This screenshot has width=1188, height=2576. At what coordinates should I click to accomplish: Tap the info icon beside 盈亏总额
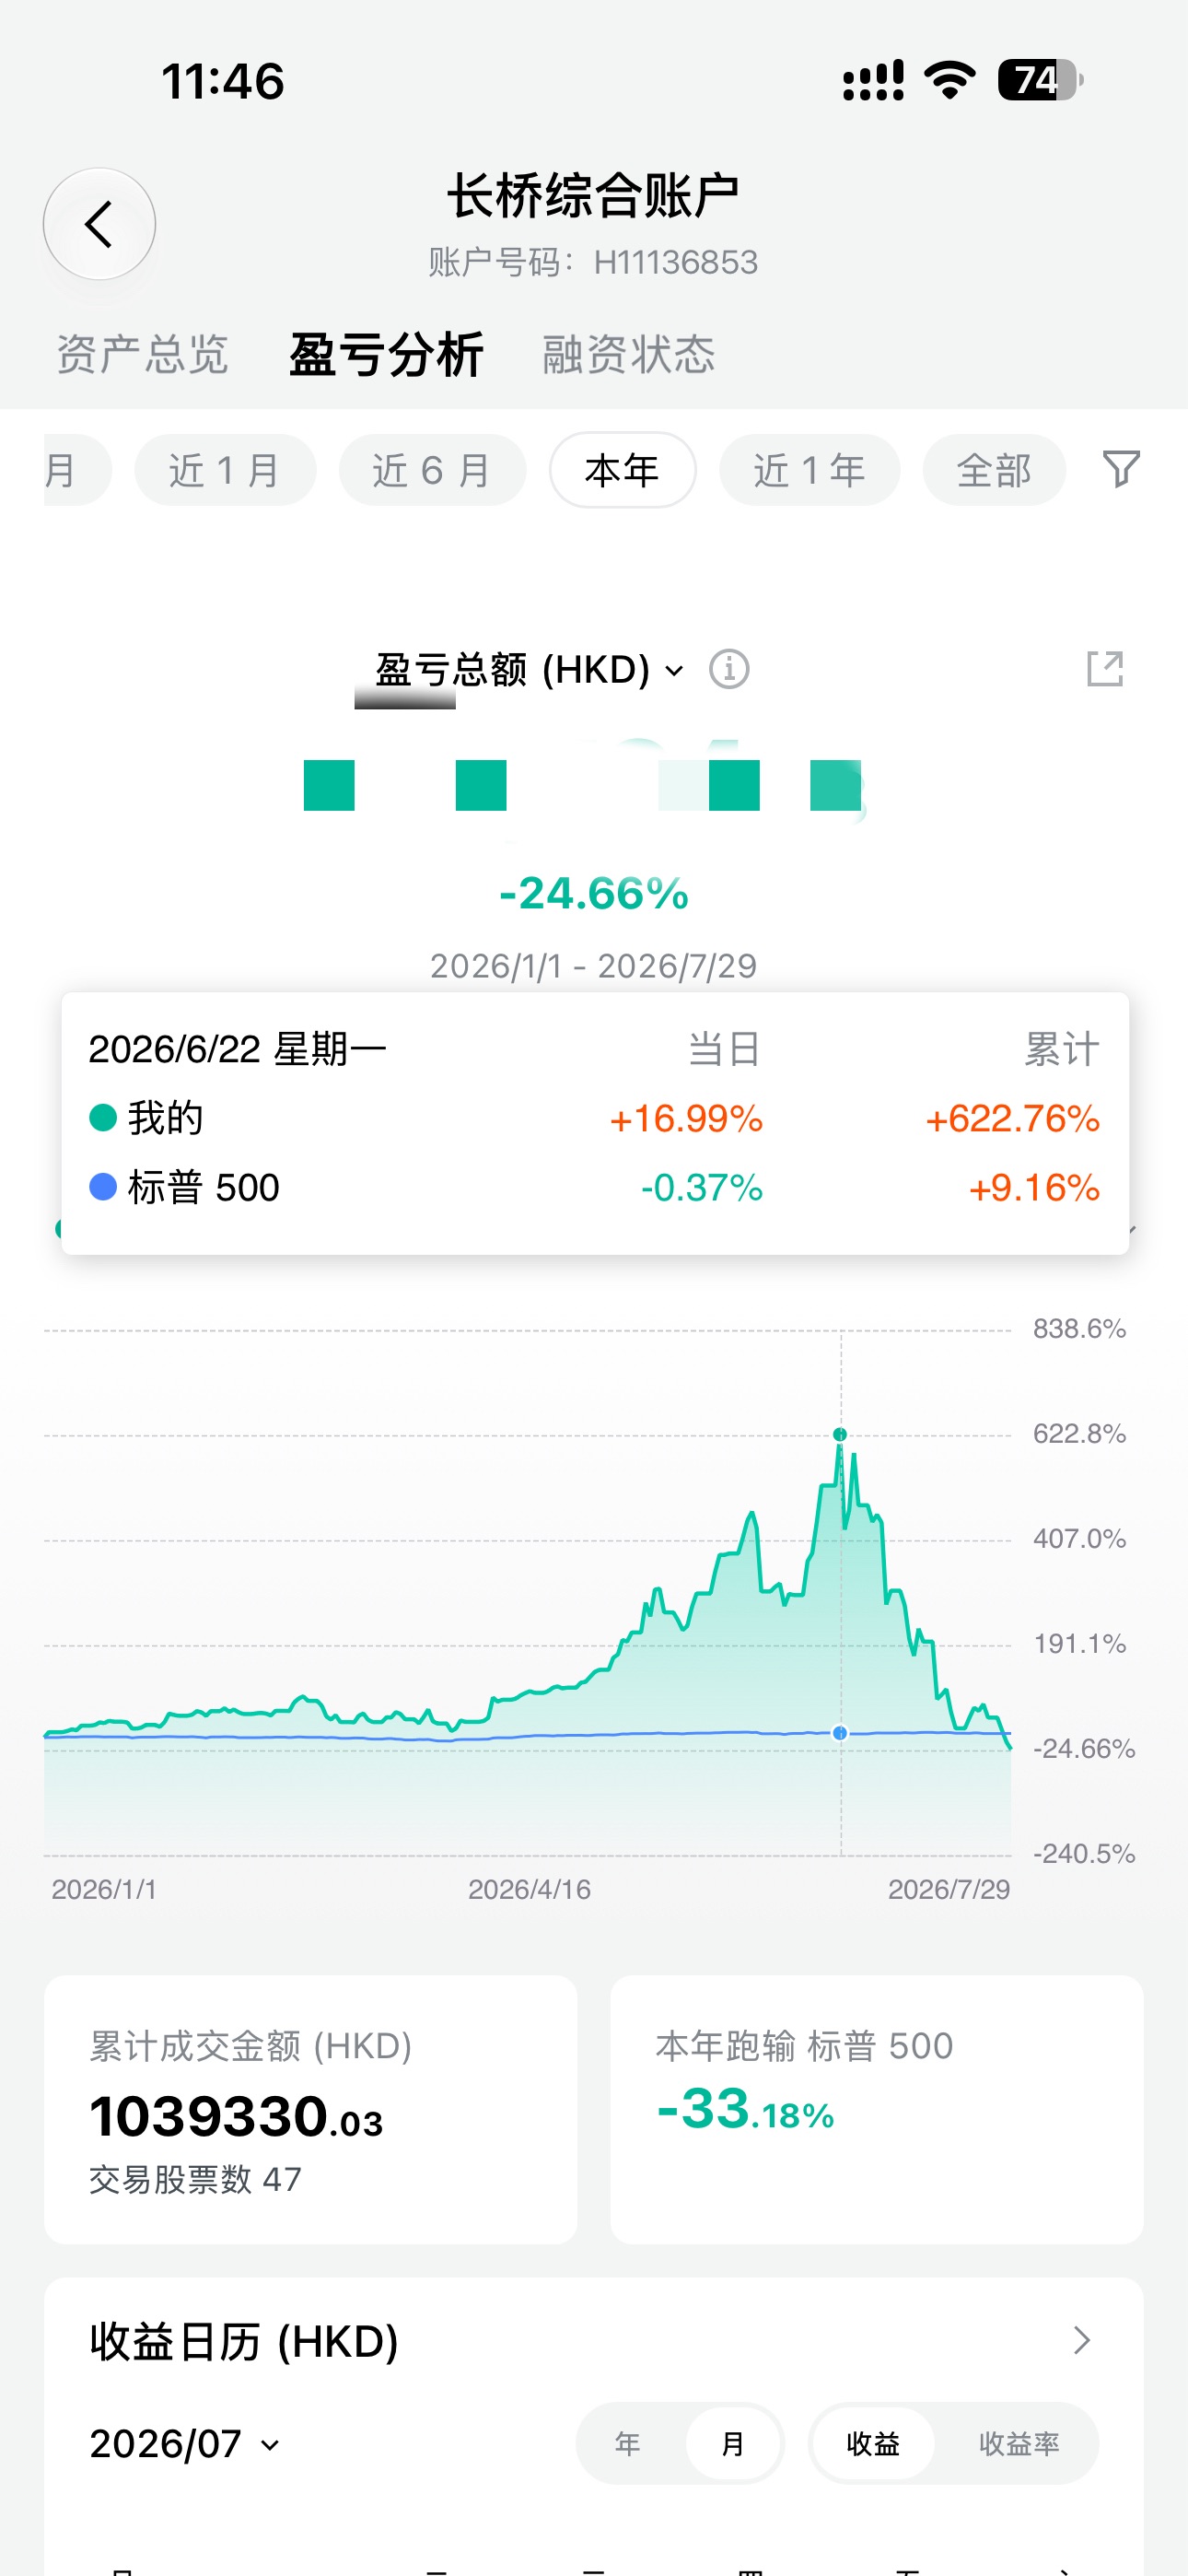729,669
